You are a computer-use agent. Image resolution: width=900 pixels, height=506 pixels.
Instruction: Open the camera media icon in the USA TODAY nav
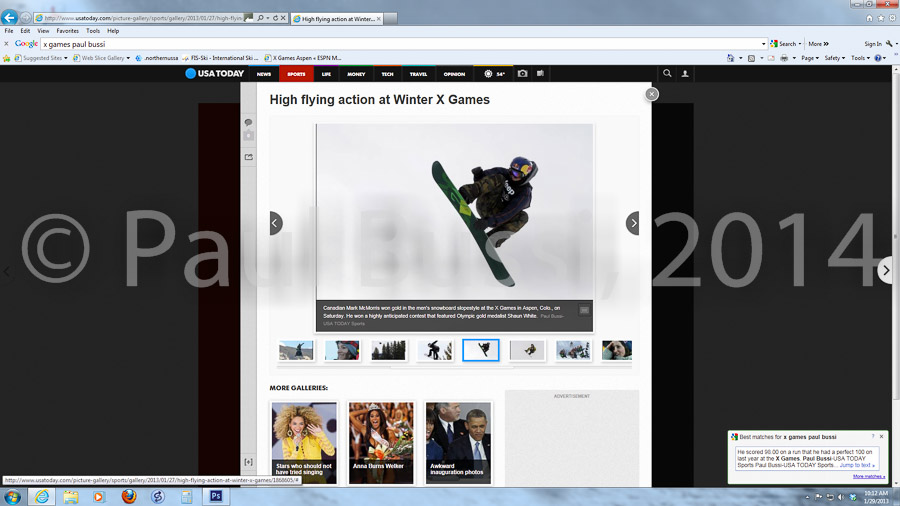click(x=522, y=73)
